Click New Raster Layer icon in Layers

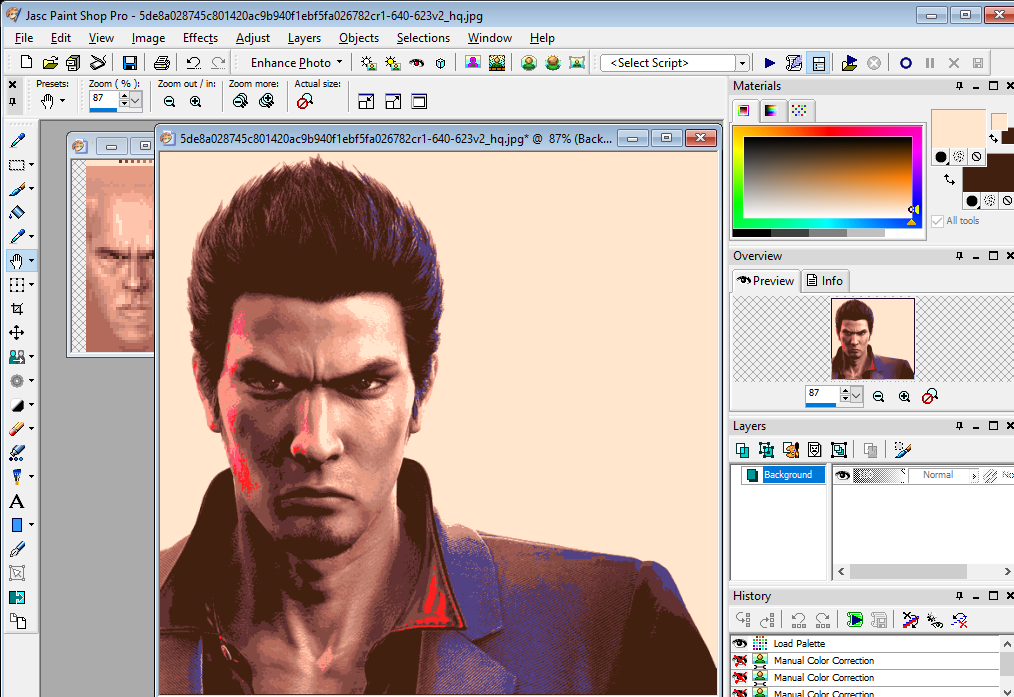(743, 451)
